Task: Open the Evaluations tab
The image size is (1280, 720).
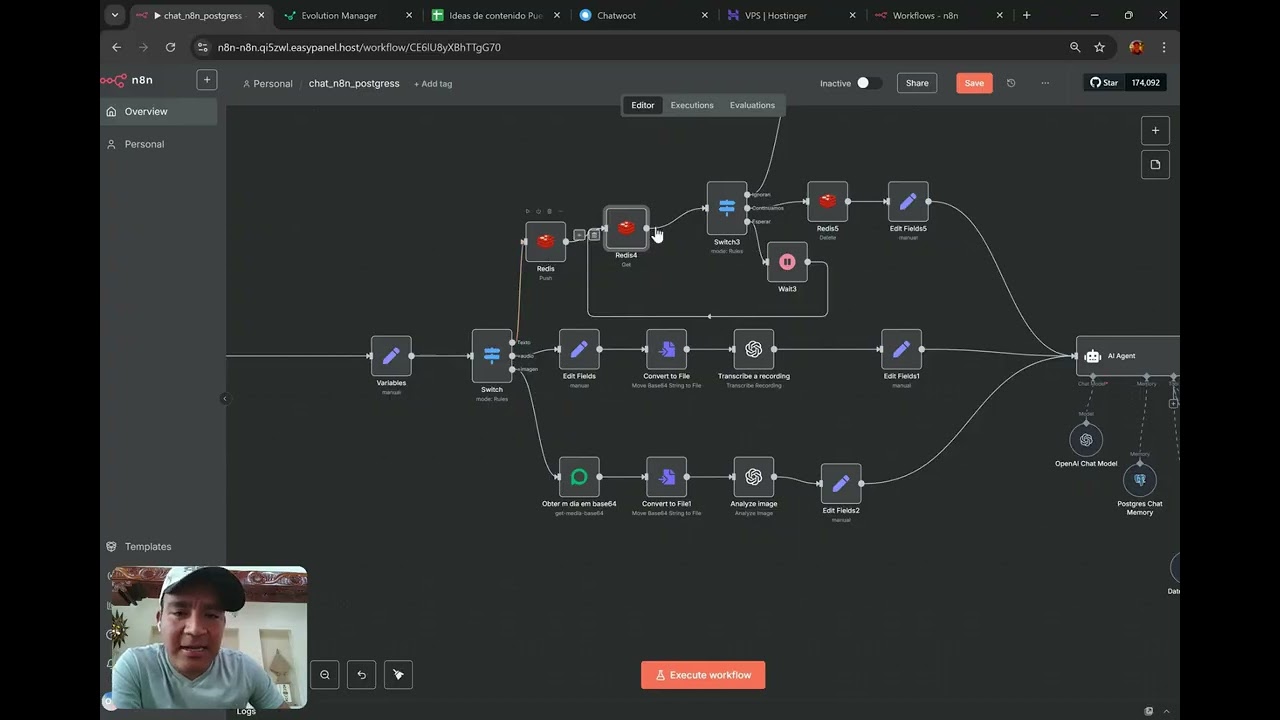Action: coord(752,105)
